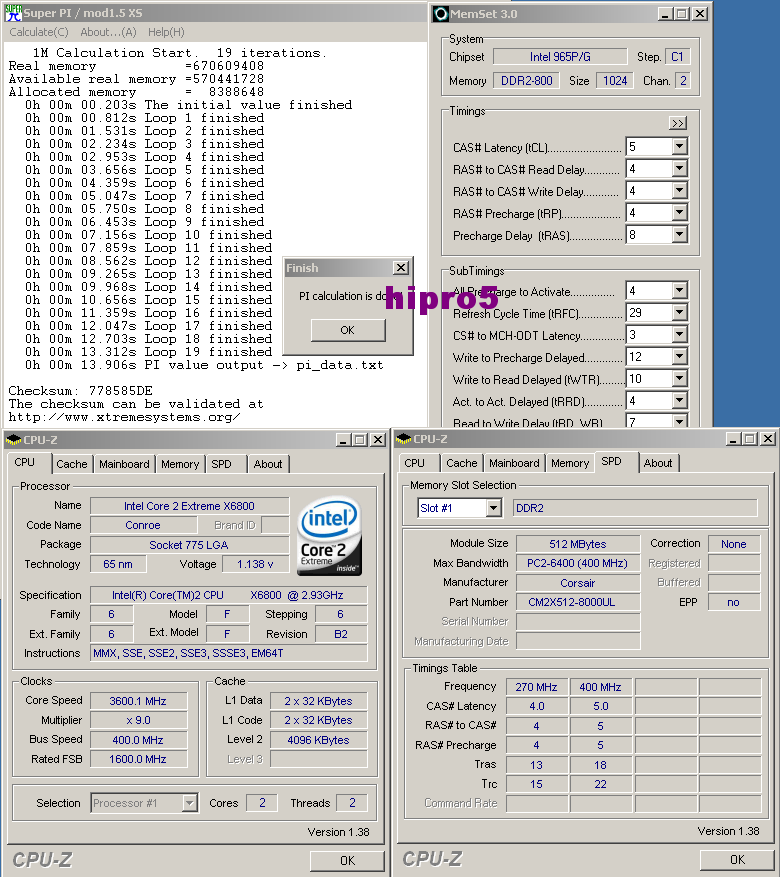Open the disabled Processor #1 selection dropdown
Image resolution: width=780 pixels, height=877 pixels.
point(190,803)
